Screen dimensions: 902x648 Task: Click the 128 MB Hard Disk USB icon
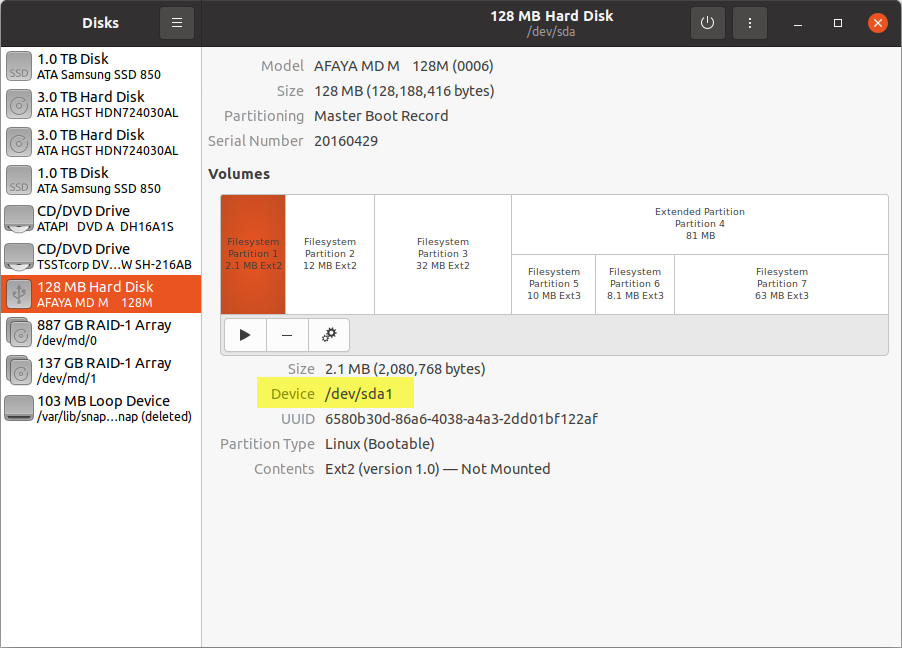[x=19, y=294]
